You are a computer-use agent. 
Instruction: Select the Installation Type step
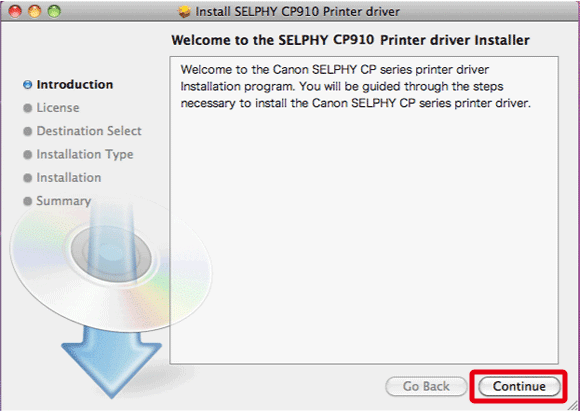[x=85, y=155]
